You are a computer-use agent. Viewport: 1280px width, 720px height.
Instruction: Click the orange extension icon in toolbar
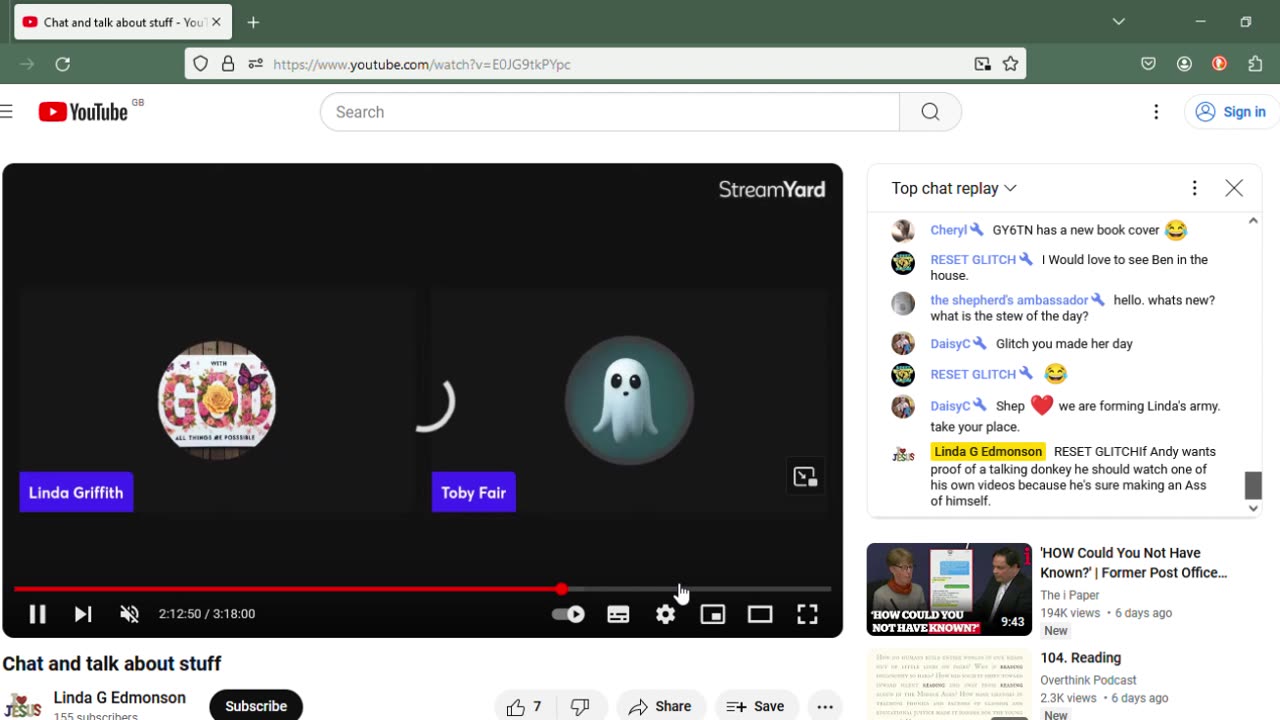[x=1220, y=64]
